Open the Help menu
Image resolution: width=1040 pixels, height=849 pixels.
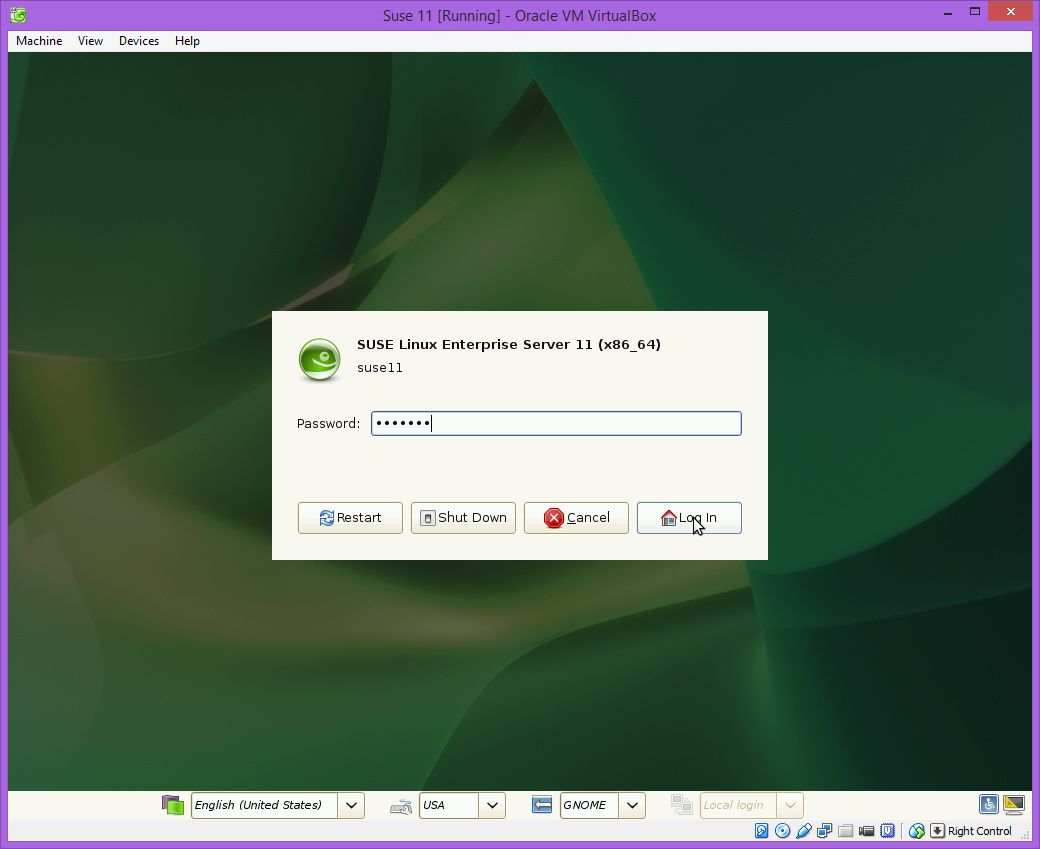[187, 40]
